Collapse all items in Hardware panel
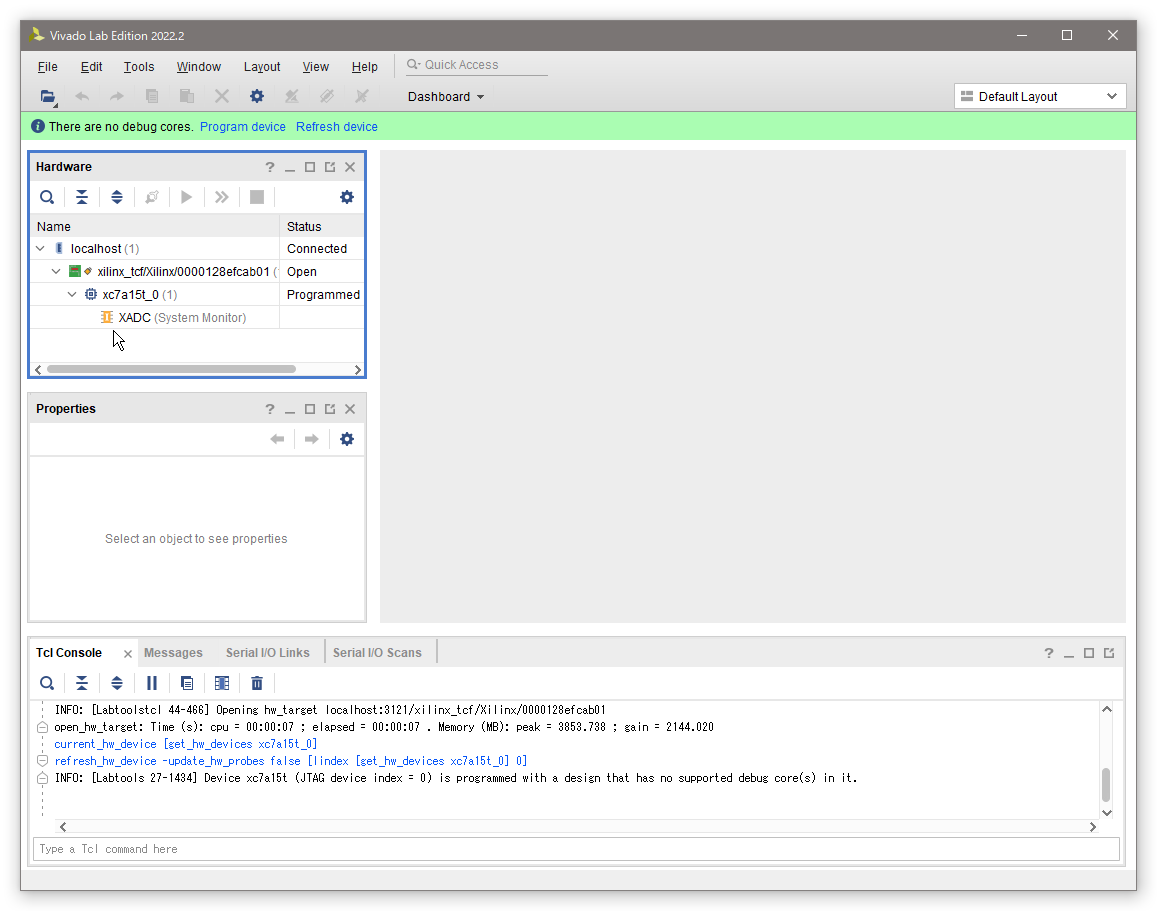This screenshot has height=911, width=1157. pyautogui.click(x=82, y=197)
